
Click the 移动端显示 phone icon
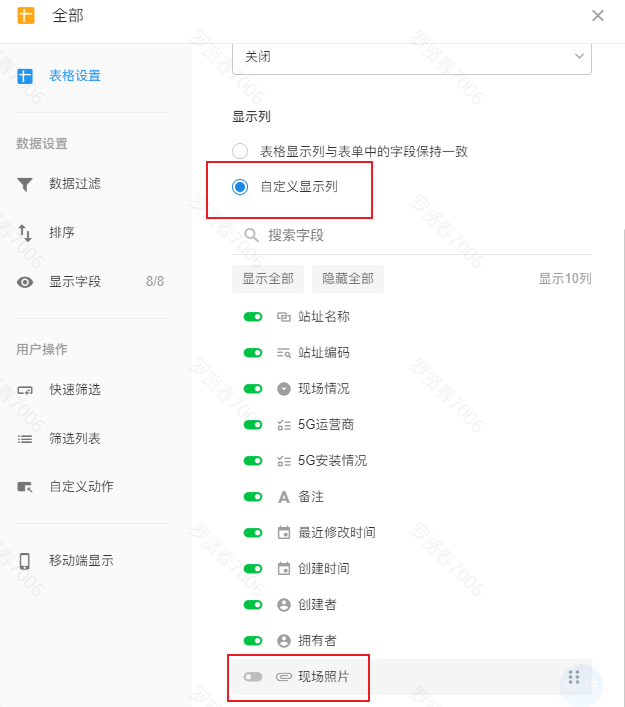click(x=25, y=561)
